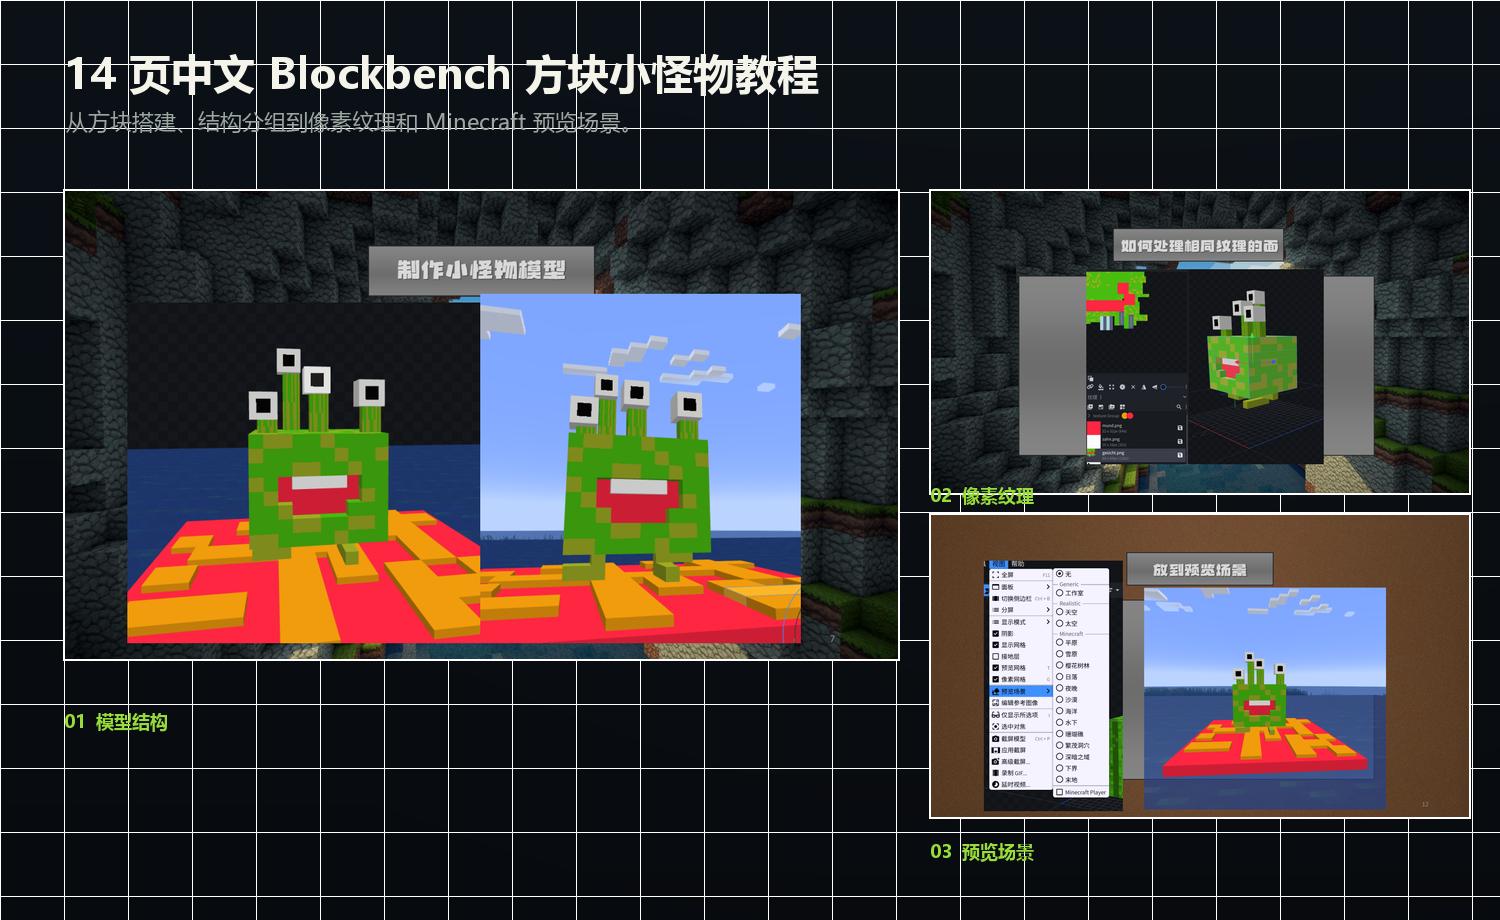Select the 沙漠 scene radio option
The image size is (1500, 920).
pos(1059,700)
